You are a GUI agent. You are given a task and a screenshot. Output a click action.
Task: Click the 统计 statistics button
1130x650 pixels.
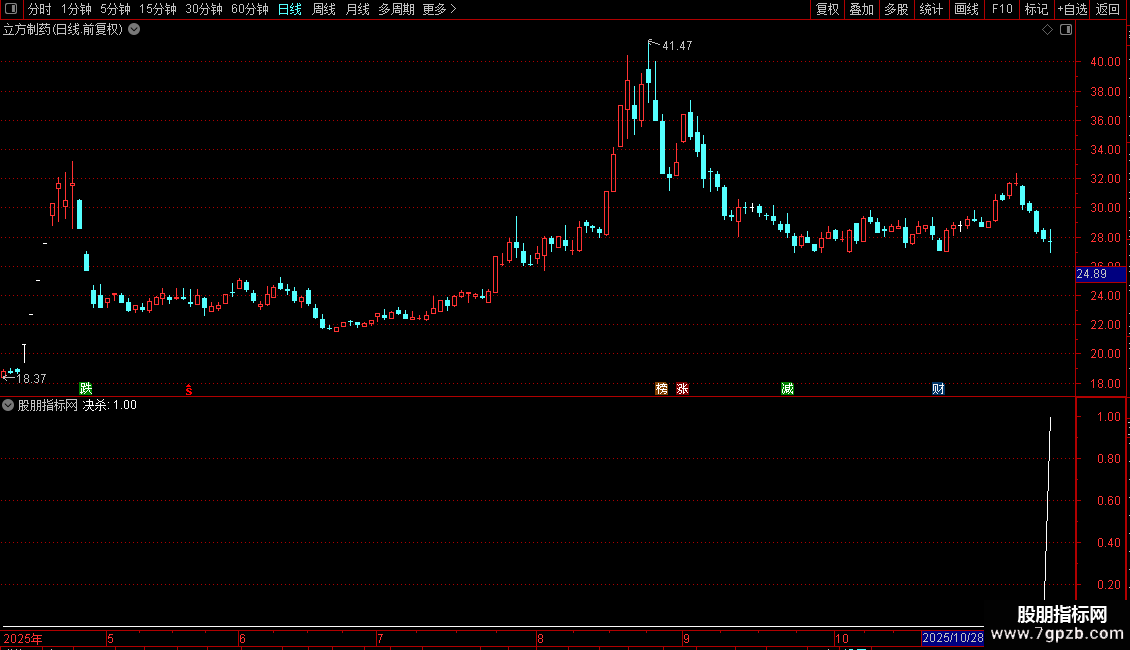pos(930,9)
